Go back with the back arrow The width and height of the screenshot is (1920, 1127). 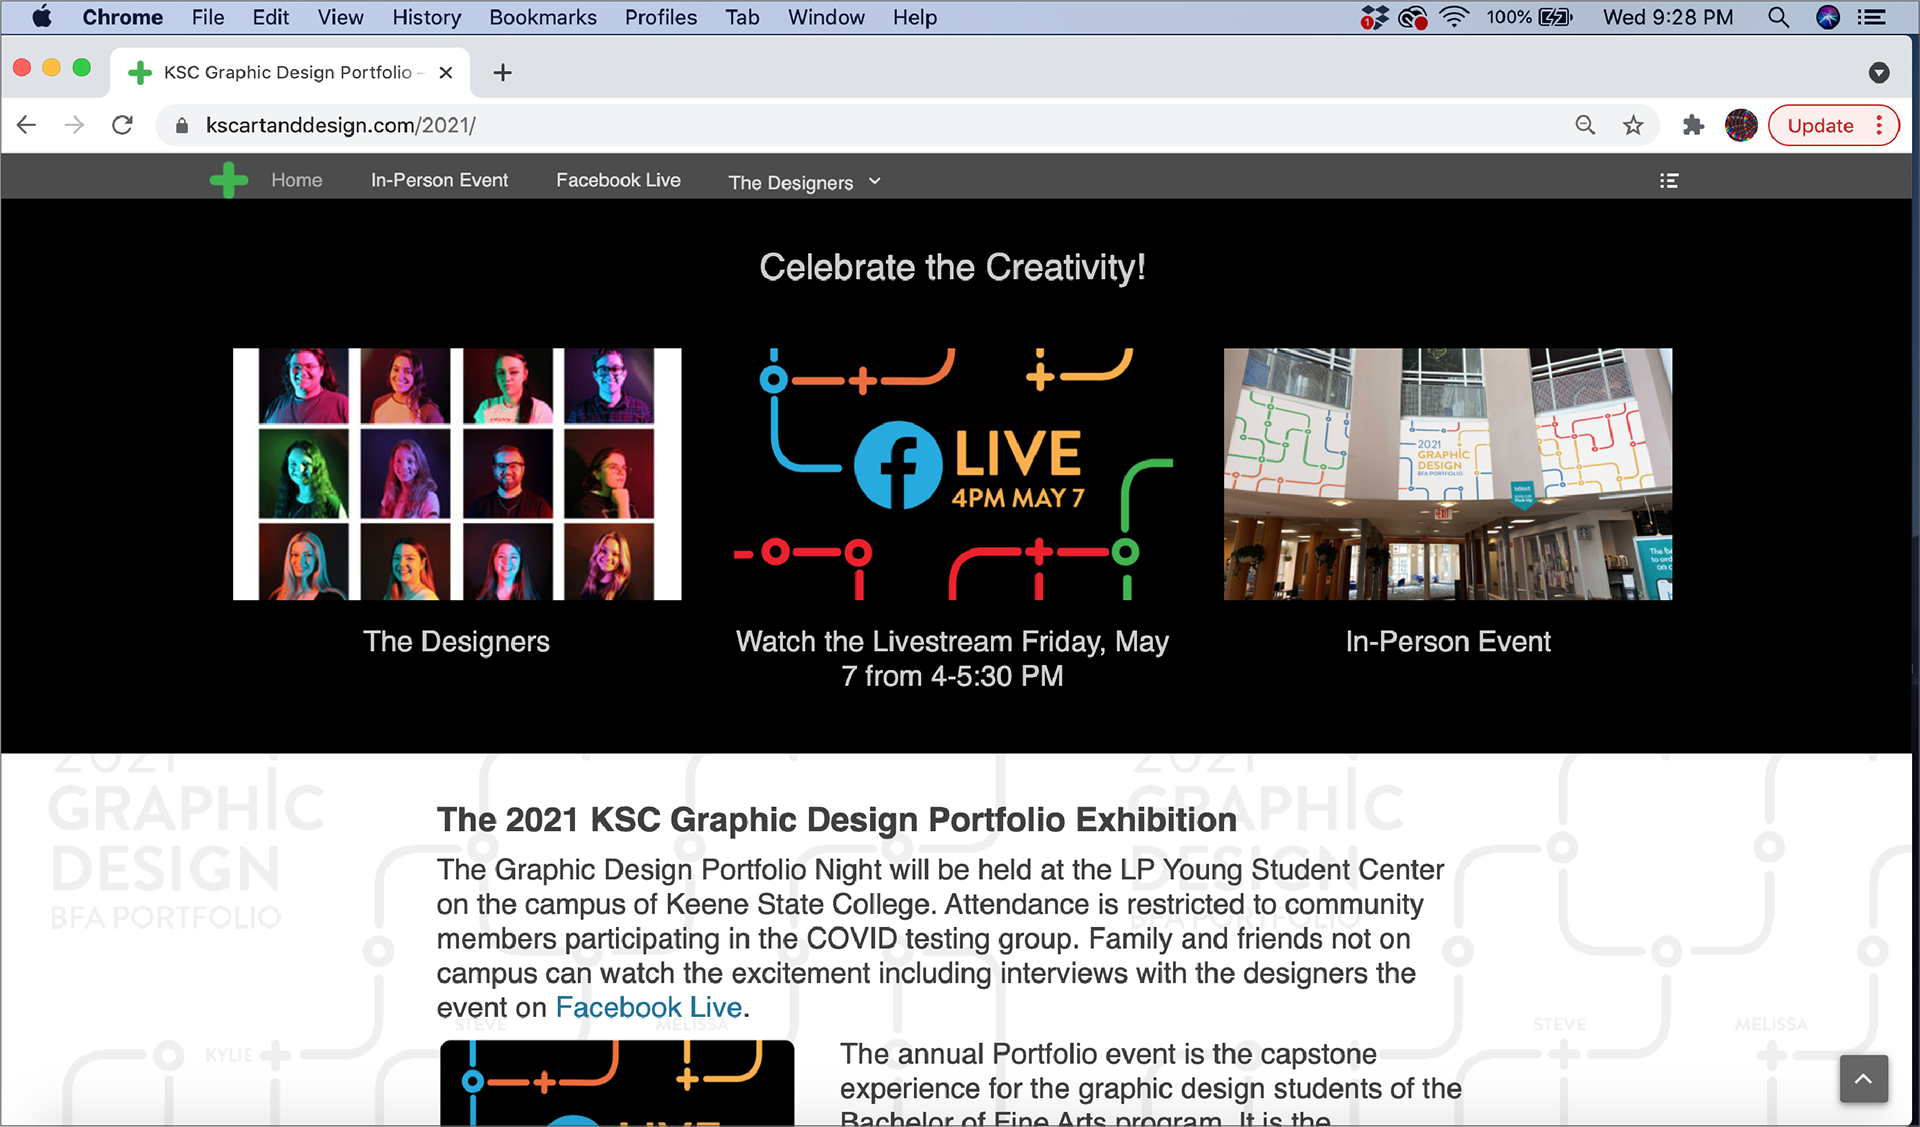(27, 125)
